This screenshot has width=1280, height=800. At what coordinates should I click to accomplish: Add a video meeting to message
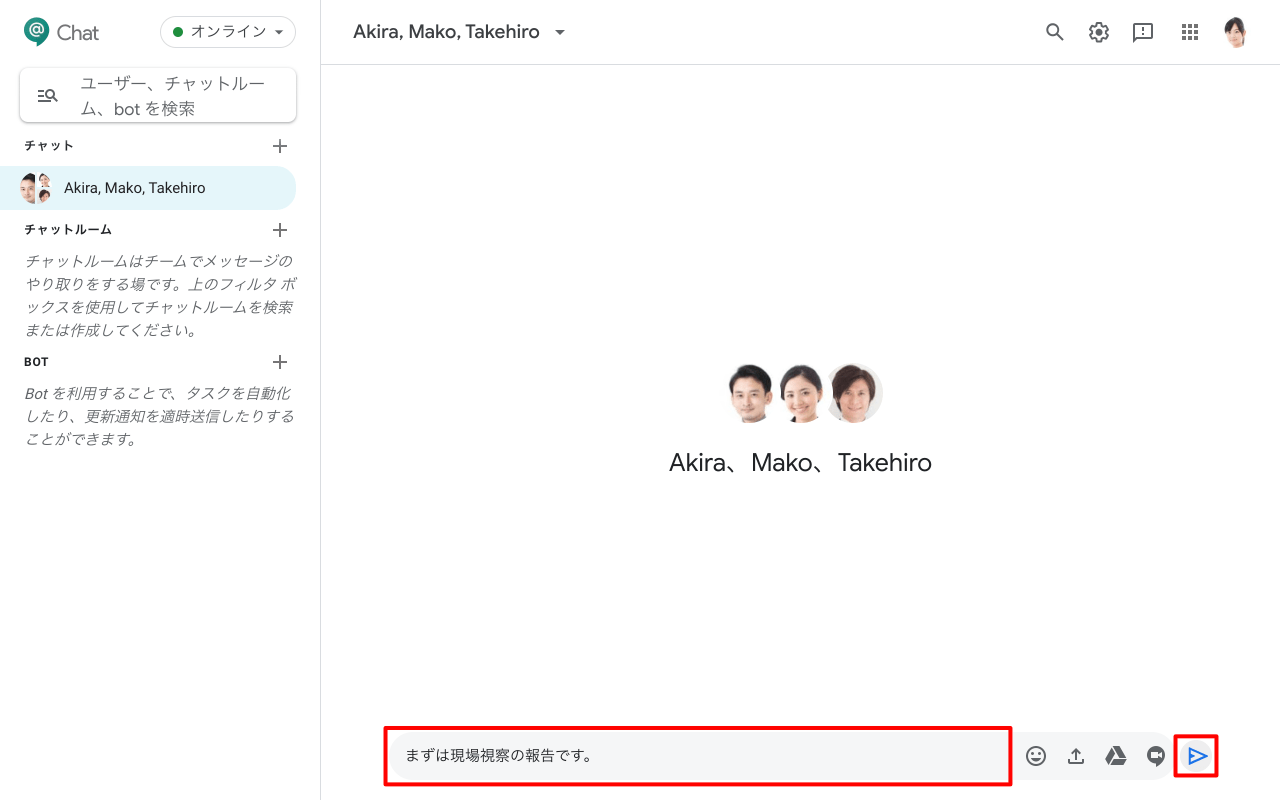pyautogui.click(x=1156, y=756)
